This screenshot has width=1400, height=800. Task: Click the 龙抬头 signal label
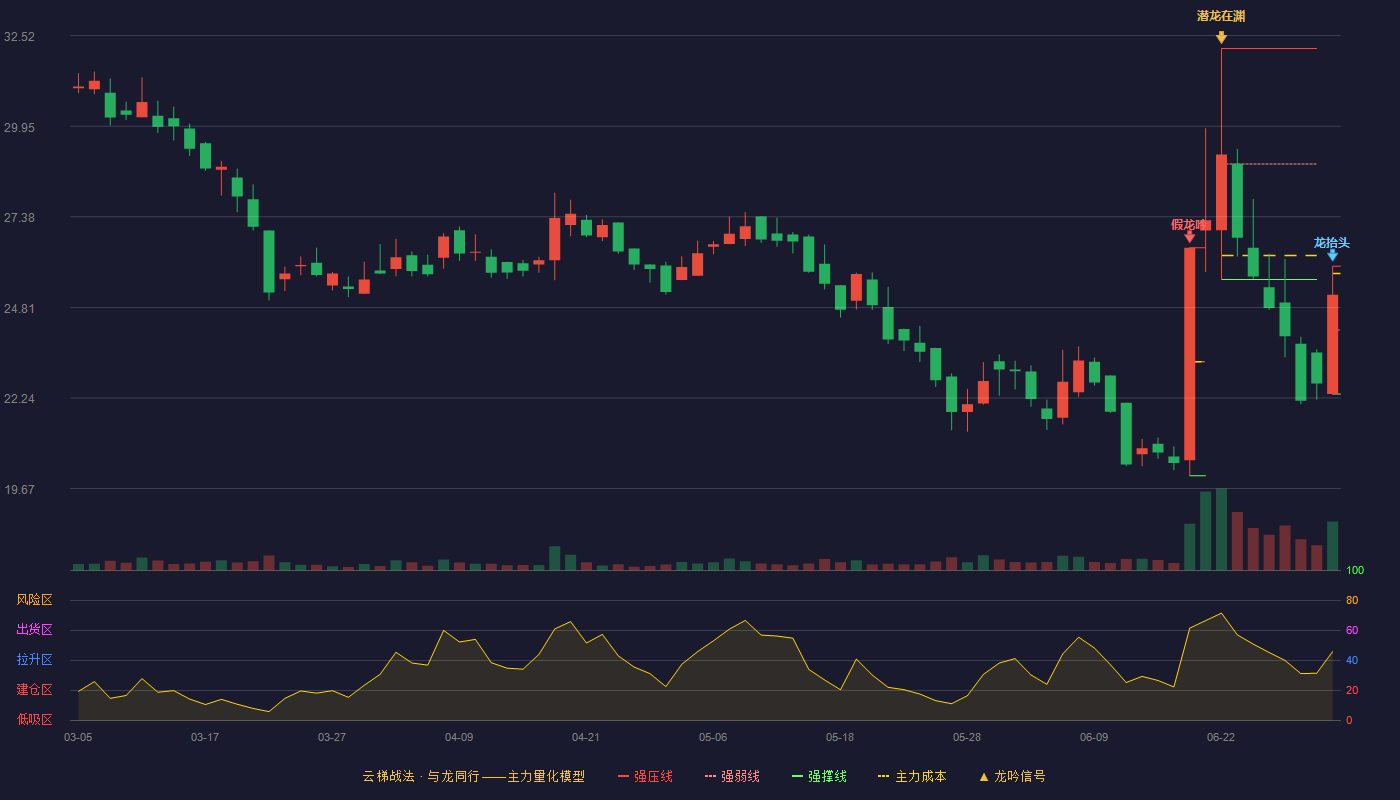pyautogui.click(x=1332, y=243)
